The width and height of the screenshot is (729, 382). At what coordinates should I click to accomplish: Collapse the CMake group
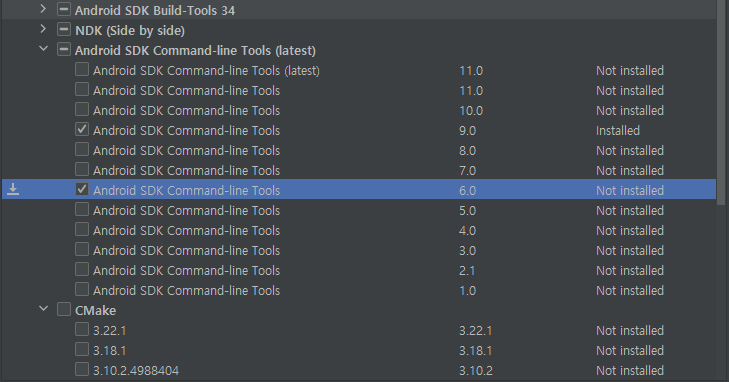pos(43,309)
